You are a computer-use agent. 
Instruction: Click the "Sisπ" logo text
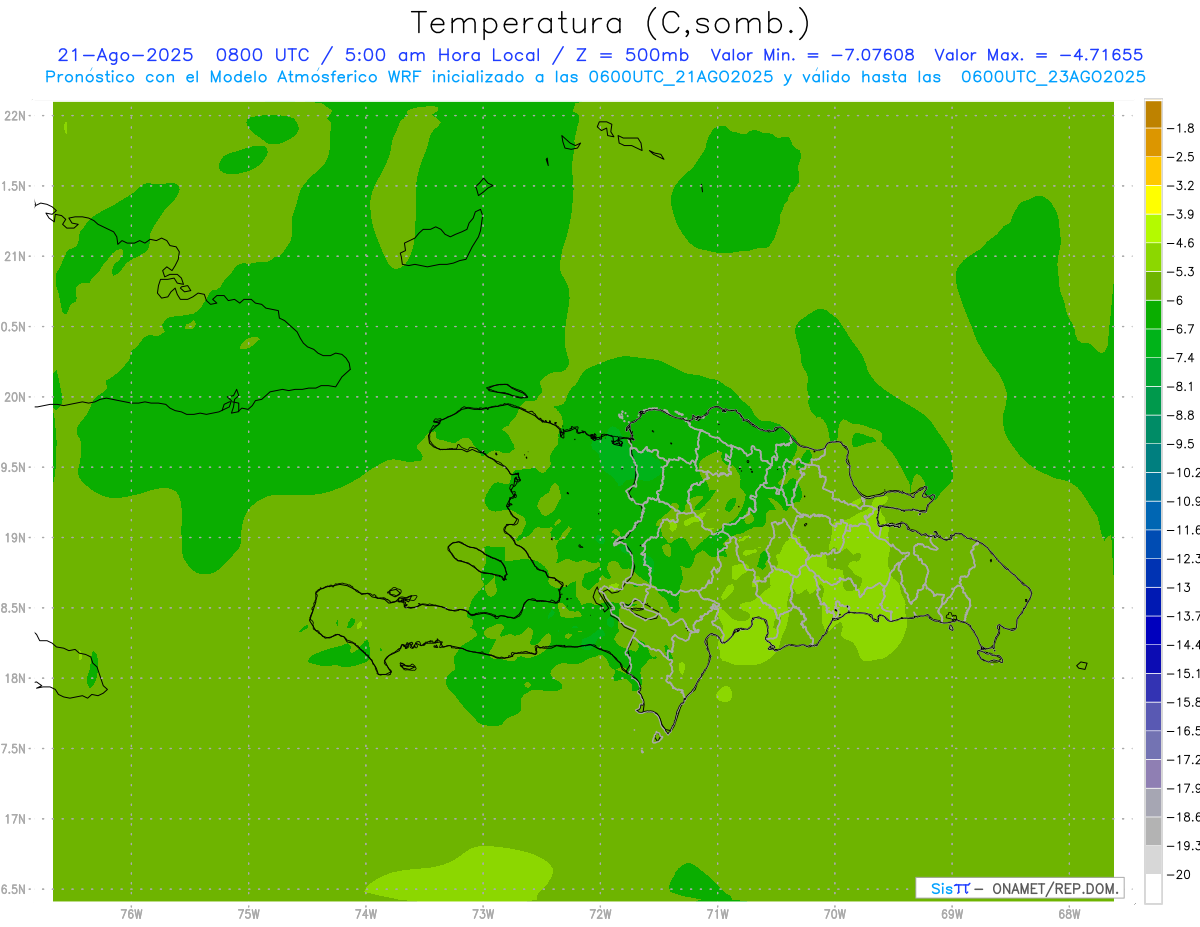point(950,888)
